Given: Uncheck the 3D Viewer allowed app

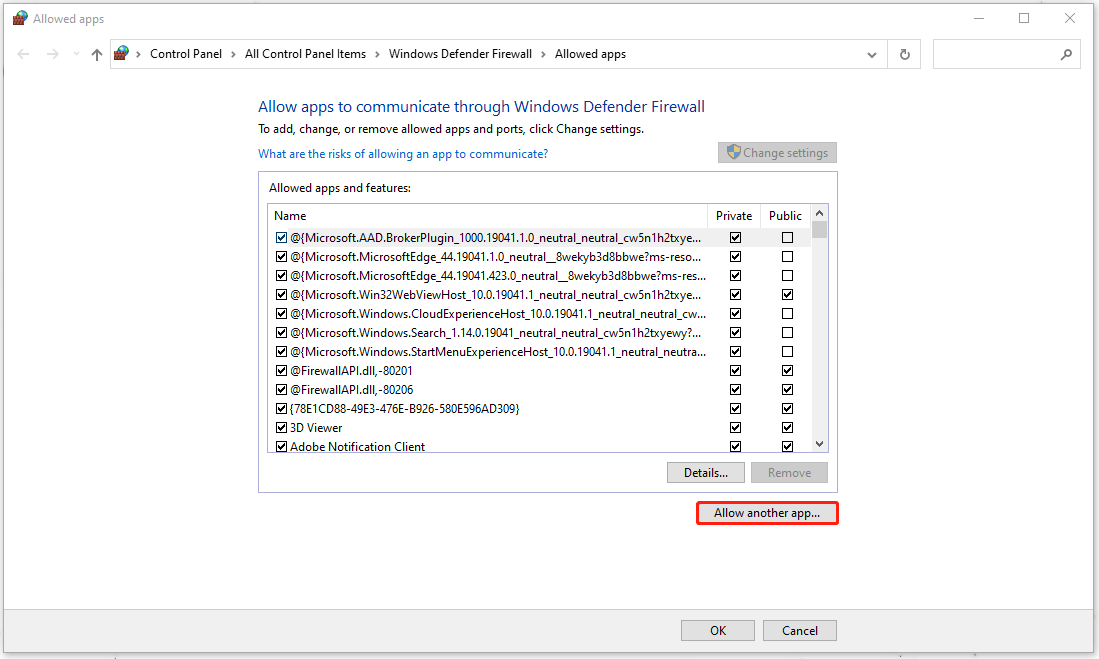Looking at the screenshot, I should pos(281,427).
